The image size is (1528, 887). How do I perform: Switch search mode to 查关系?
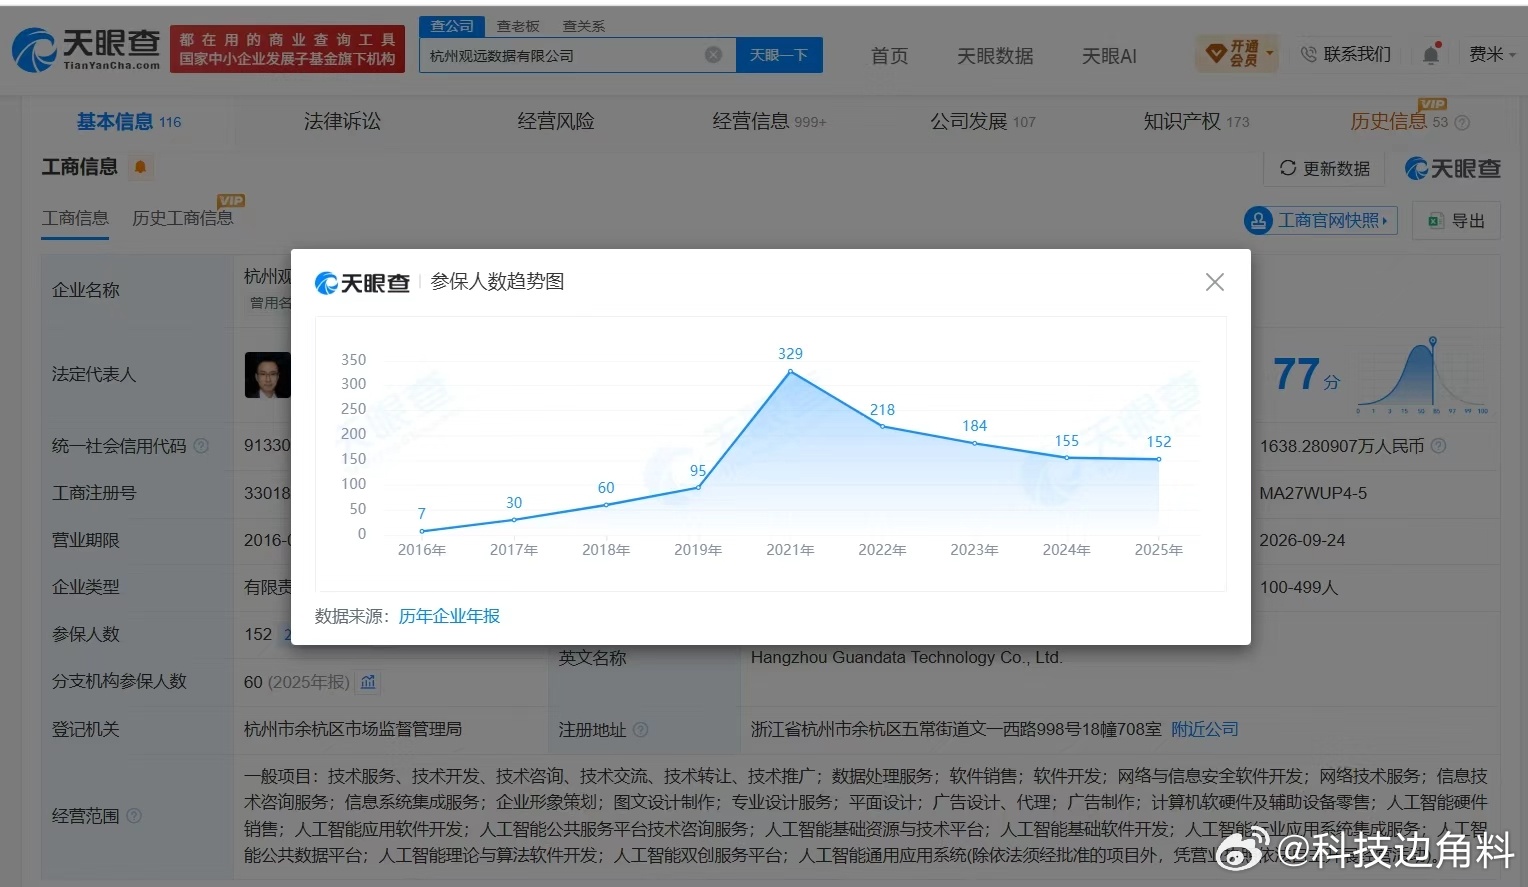[x=584, y=26]
